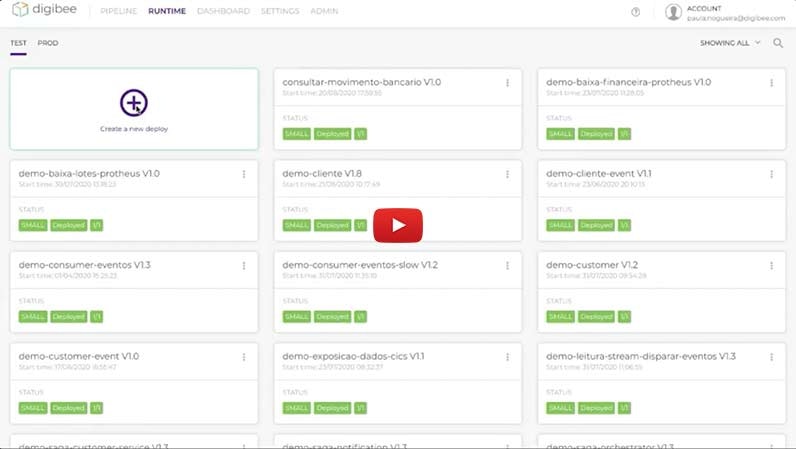Viewport: 796px width, 449px height.
Task: Open menu for demo-cliente V1.8
Action: click(x=507, y=174)
